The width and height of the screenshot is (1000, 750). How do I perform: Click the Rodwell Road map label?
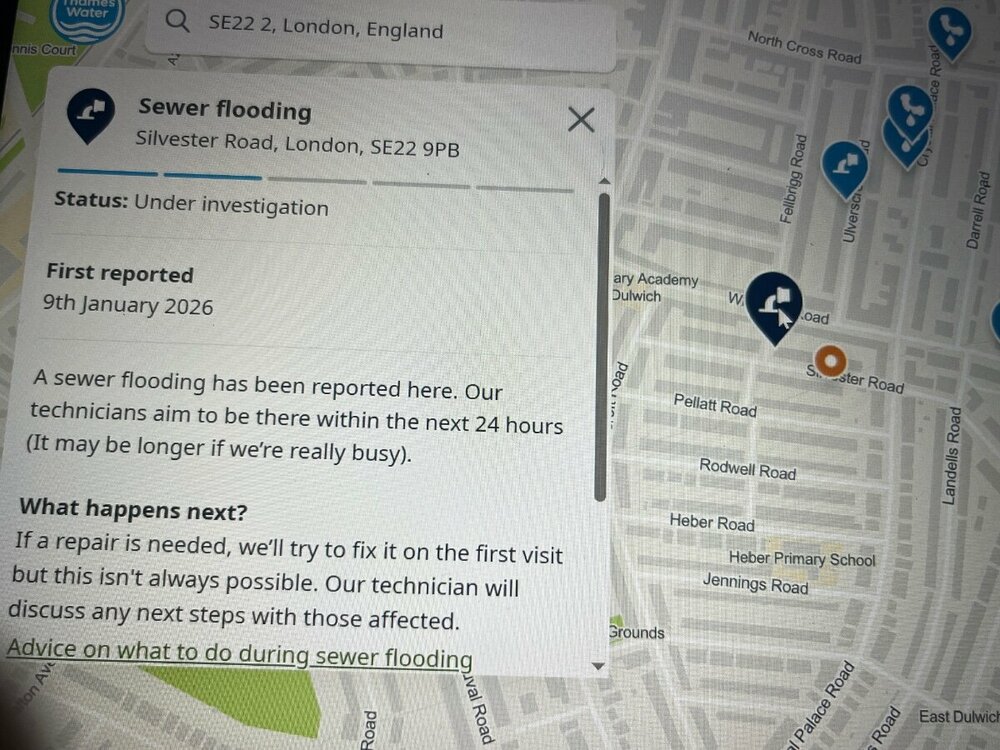tap(747, 469)
